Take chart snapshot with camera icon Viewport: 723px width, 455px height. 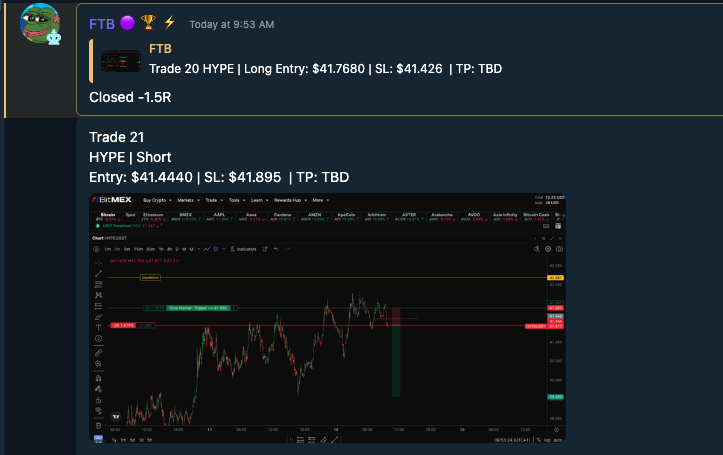pyautogui.click(x=559, y=249)
